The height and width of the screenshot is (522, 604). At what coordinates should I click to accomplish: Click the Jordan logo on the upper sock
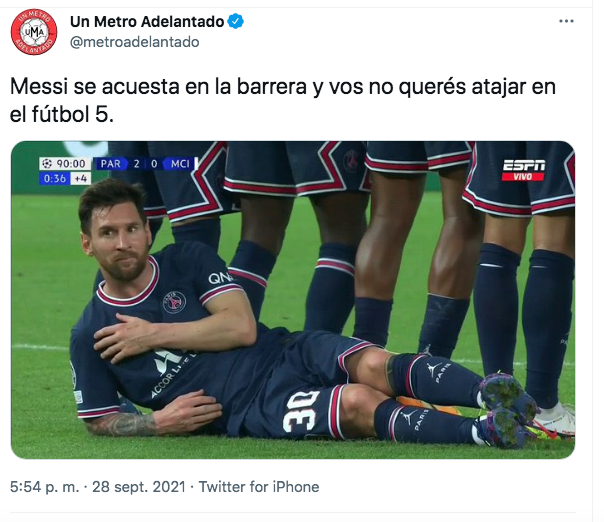(x=434, y=369)
